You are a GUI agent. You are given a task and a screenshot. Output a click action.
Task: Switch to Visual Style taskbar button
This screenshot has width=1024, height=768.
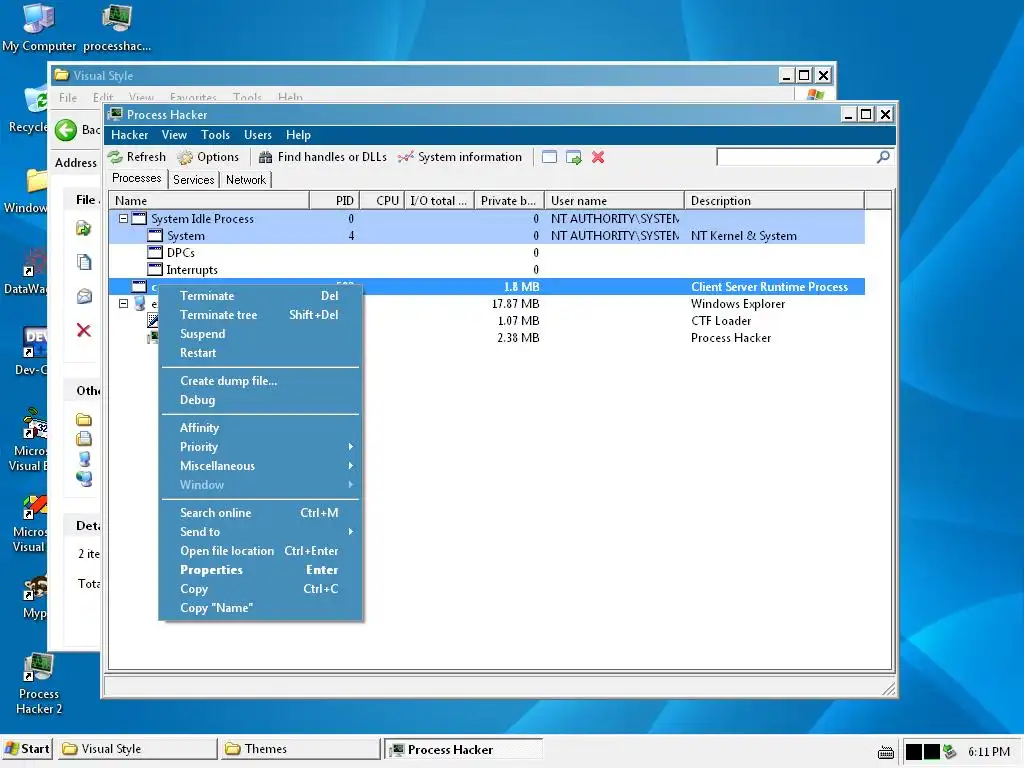(137, 748)
